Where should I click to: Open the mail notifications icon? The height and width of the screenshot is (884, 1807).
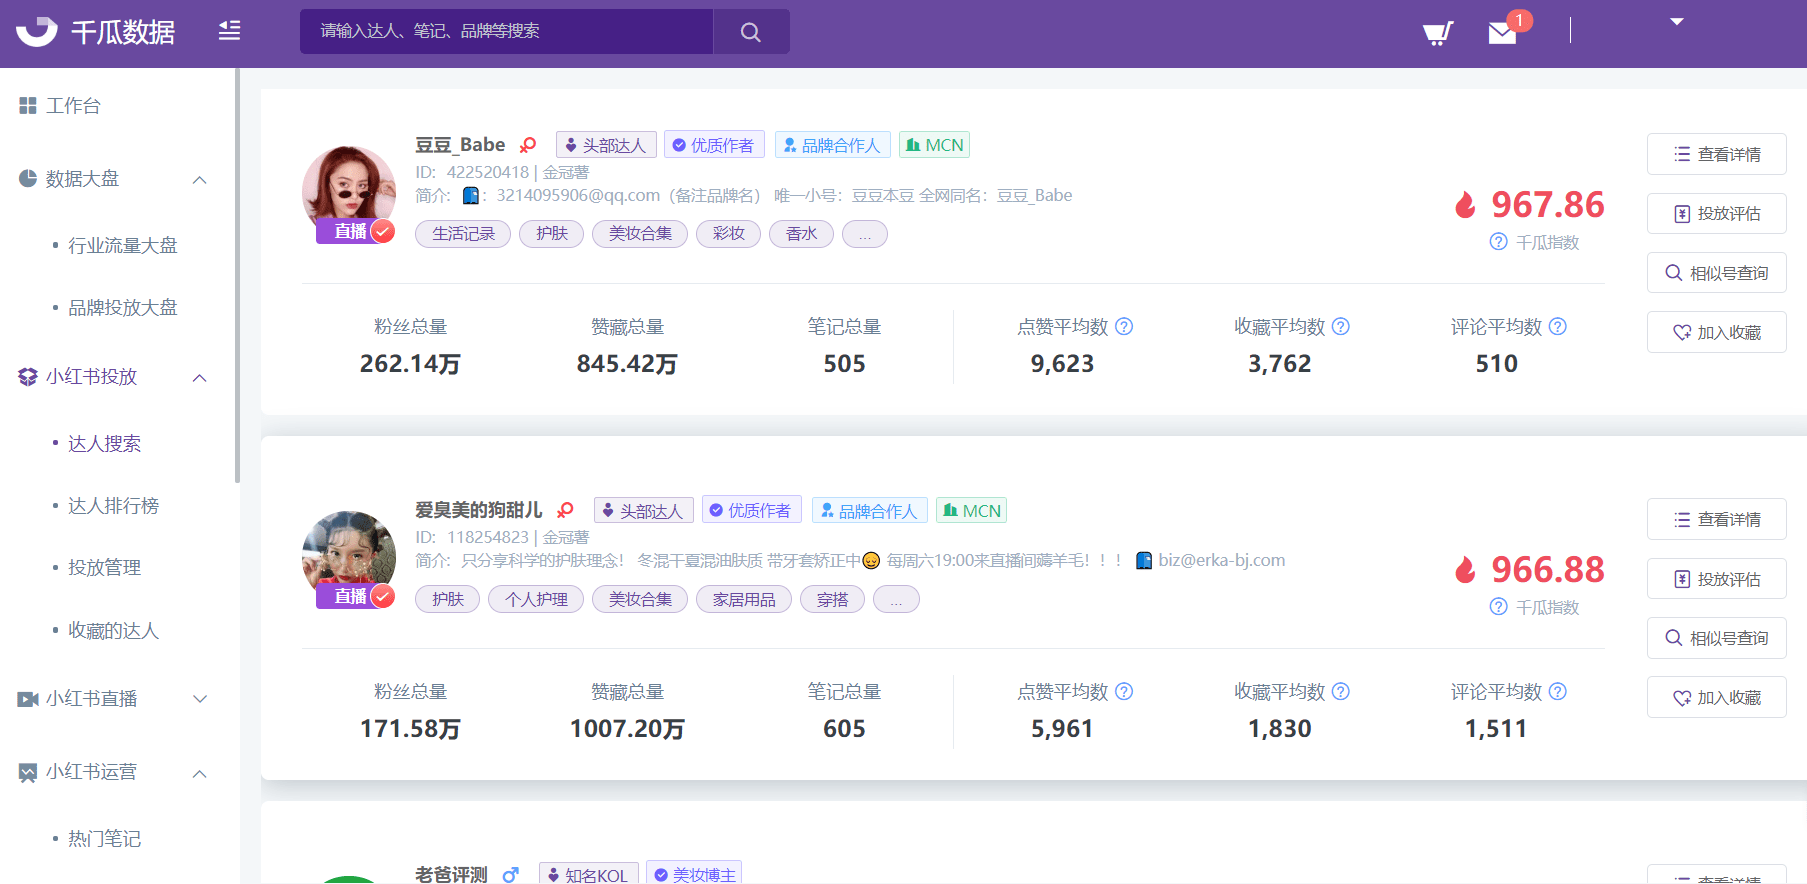pos(1502,33)
